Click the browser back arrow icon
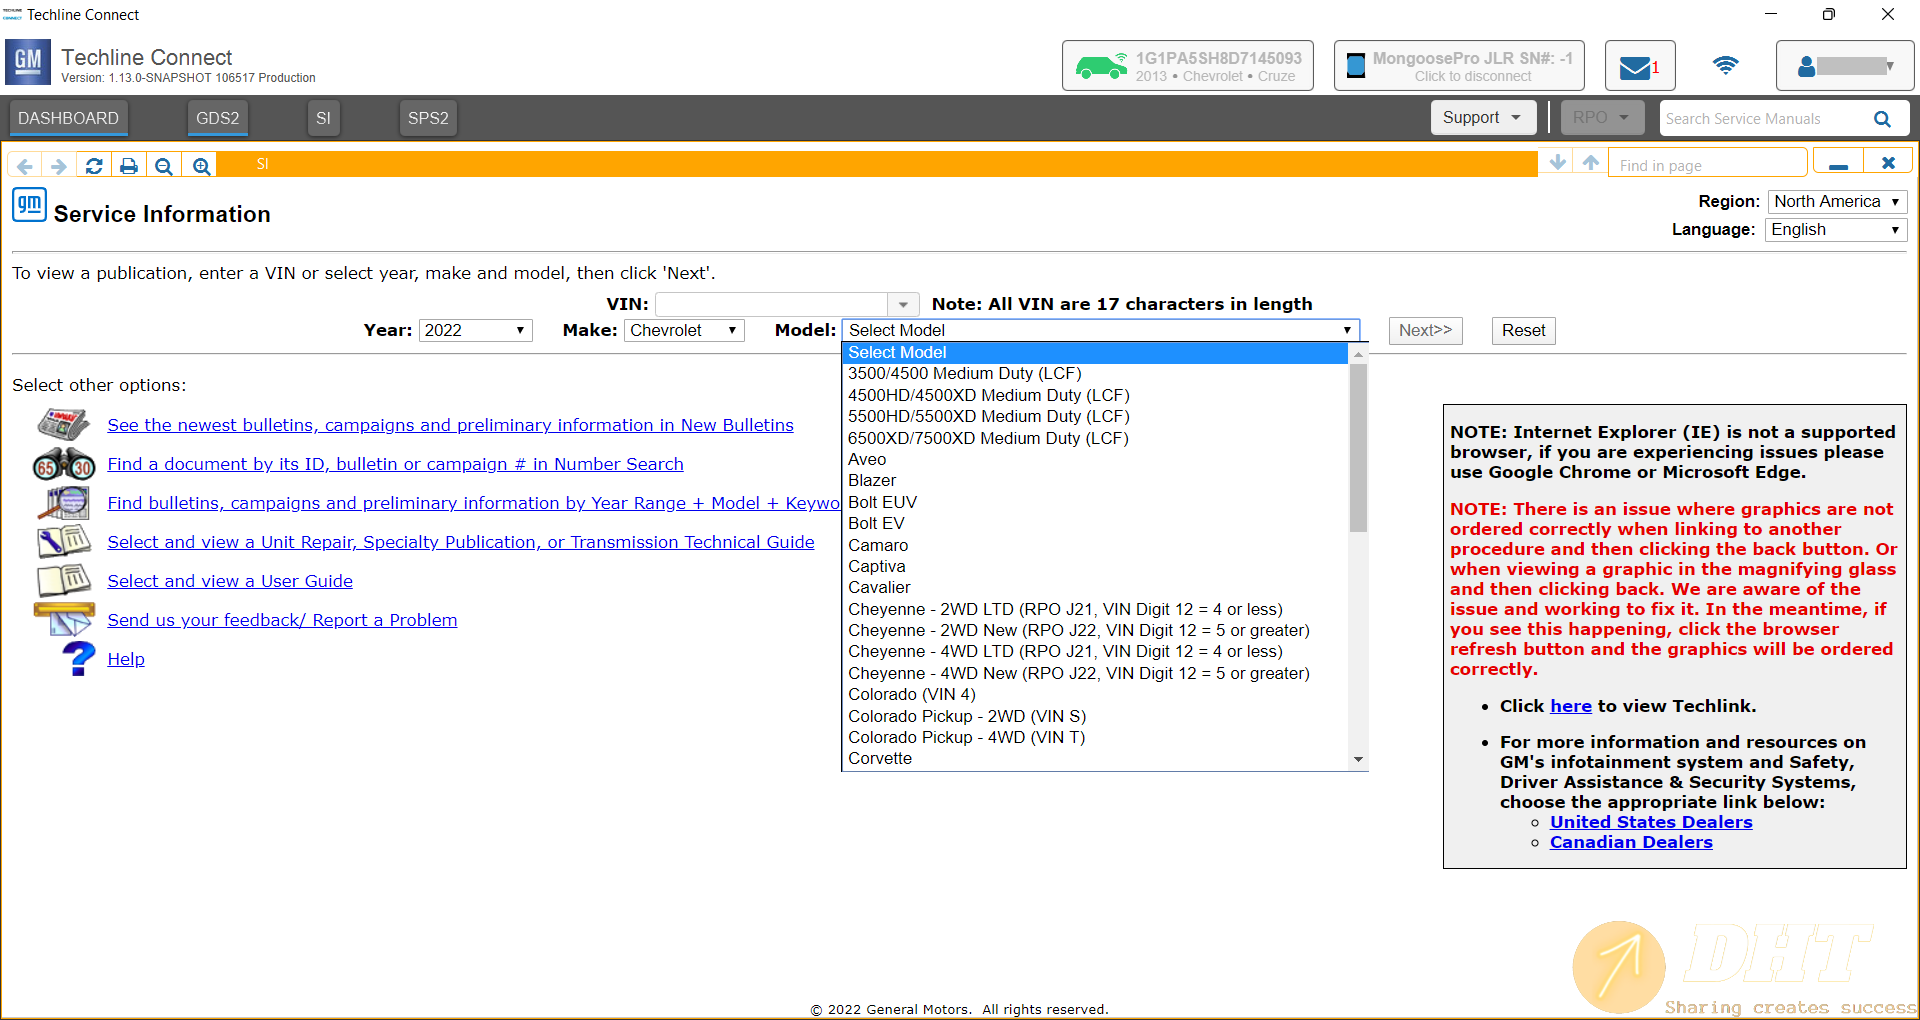 tap(25, 166)
